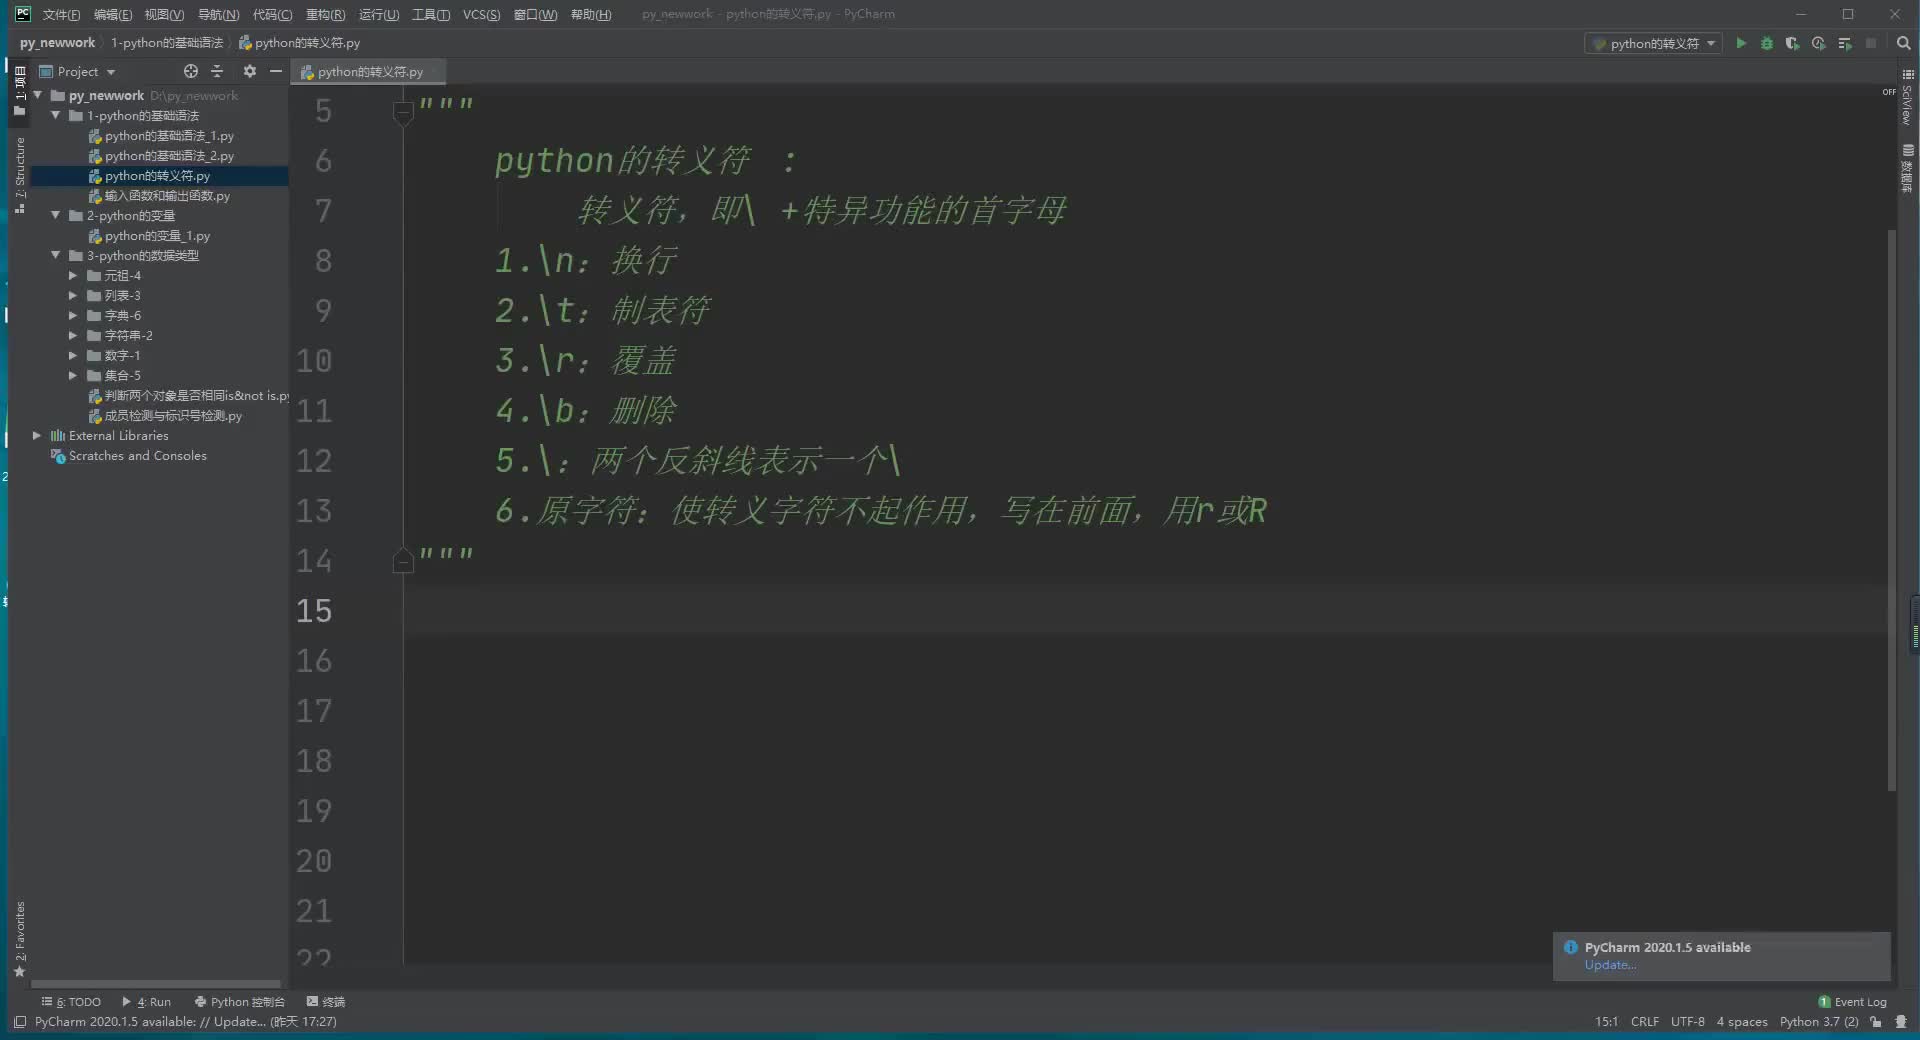Collapse the 2-python的变量 folder
Viewport: 1920px width, 1040px height.
(56, 215)
